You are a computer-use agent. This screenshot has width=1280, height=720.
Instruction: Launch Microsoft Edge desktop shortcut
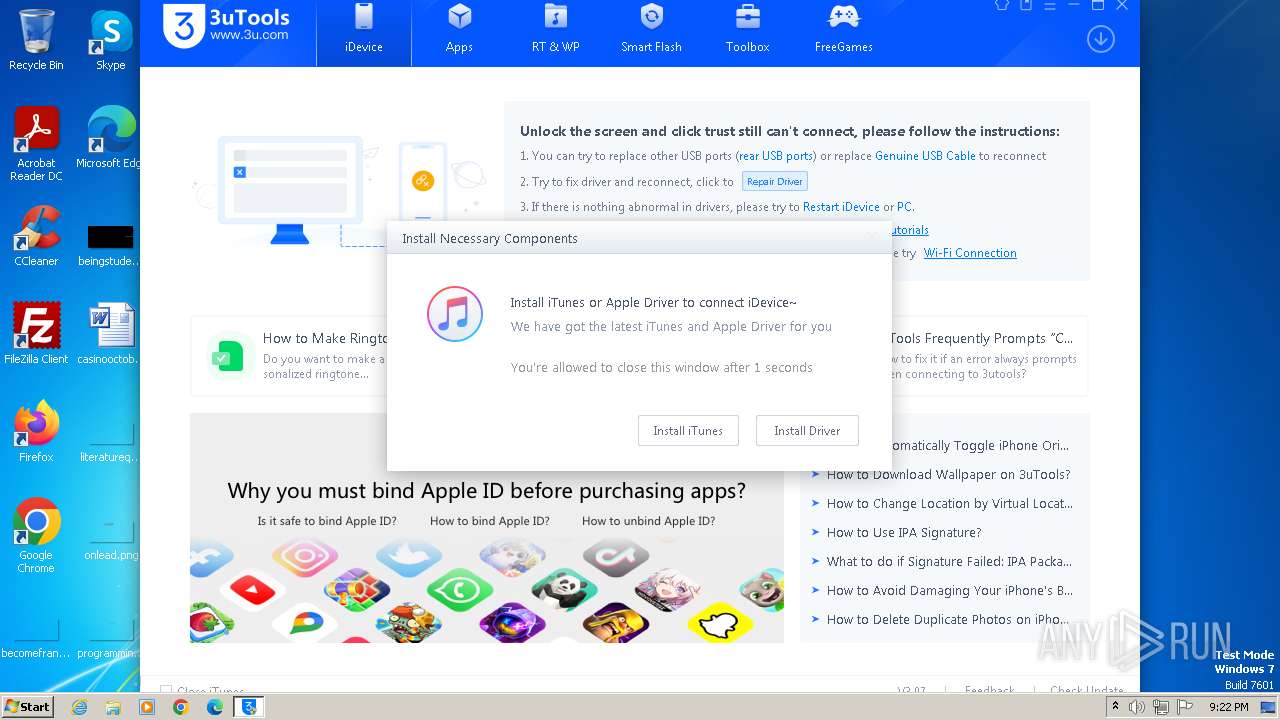tap(111, 138)
